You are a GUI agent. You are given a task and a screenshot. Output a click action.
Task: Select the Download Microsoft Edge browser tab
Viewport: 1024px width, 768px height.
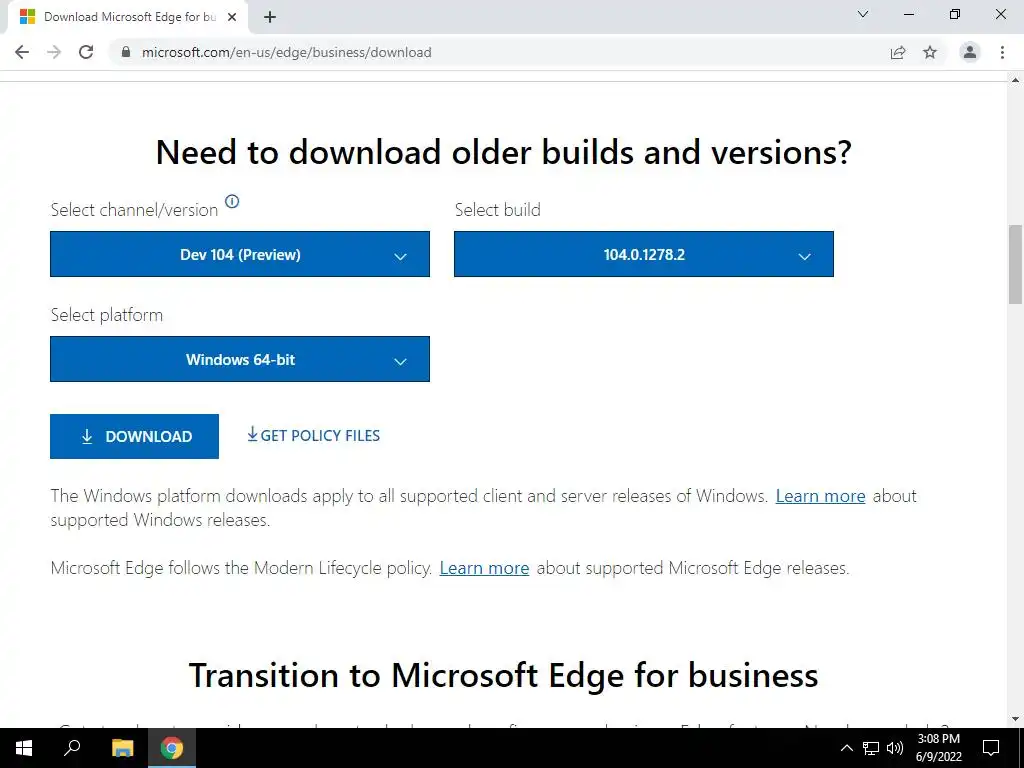[128, 17]
